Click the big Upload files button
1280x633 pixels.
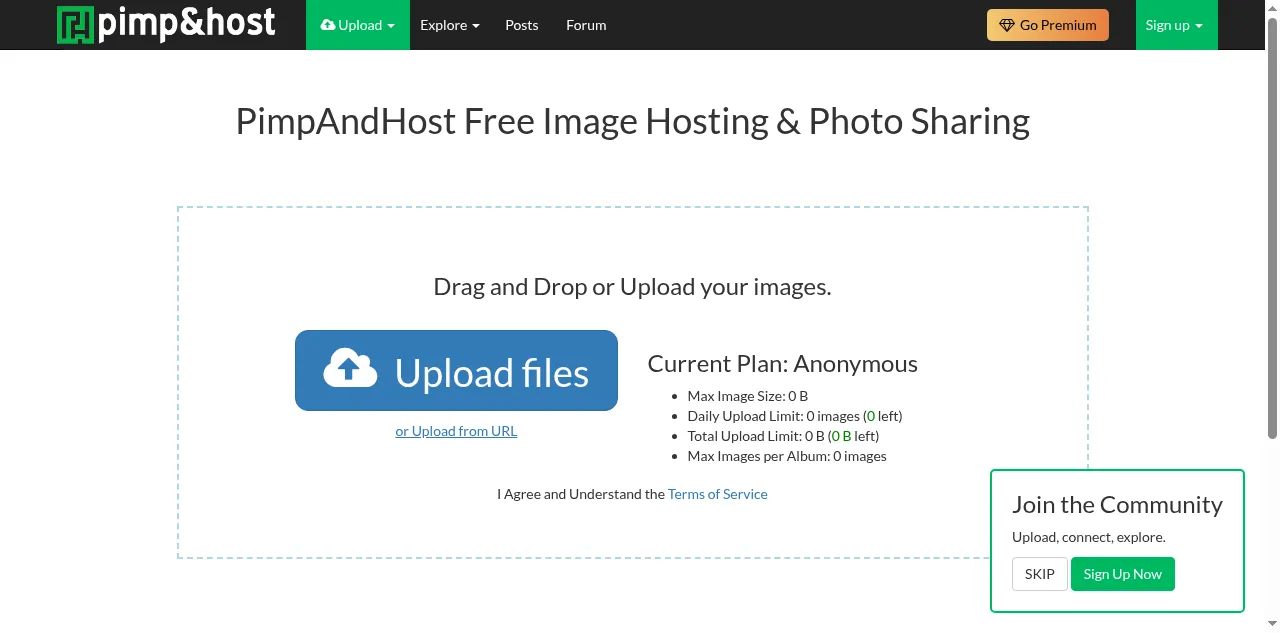(456, 371)
